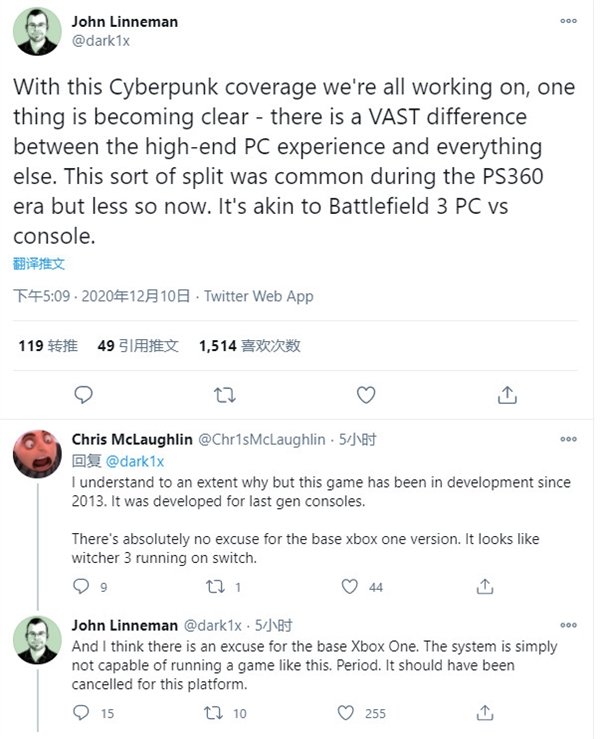
Task: Share John Linneman's Xbox One reply
Action: point(483,713)
